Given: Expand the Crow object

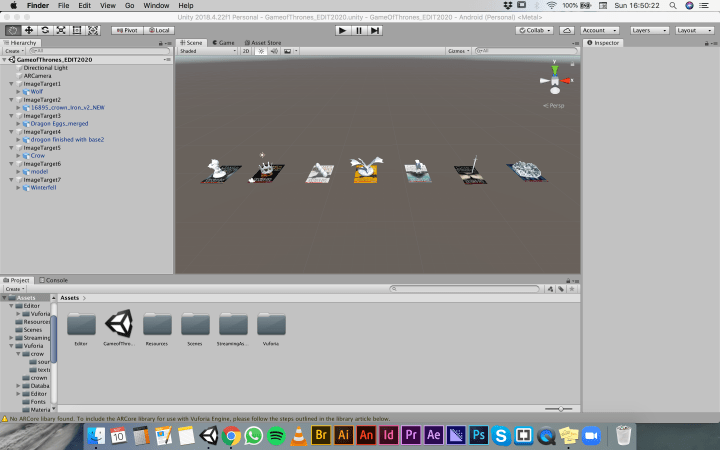Looking at the screenshot, I should point(18,156).
